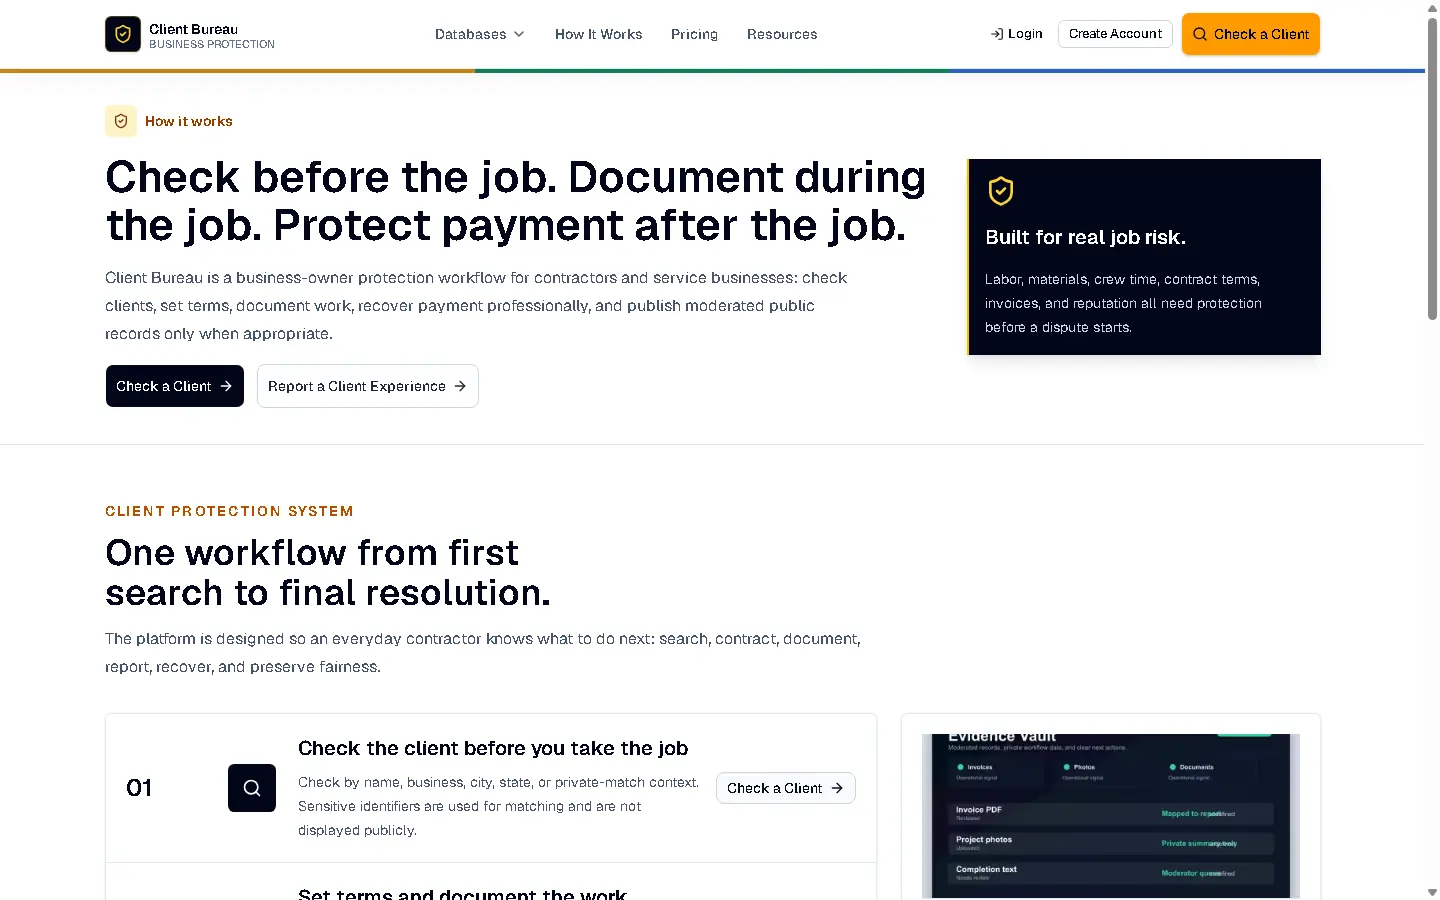Click the One workflow from first search heading
Screen dimensions: 1440x900
328,573
